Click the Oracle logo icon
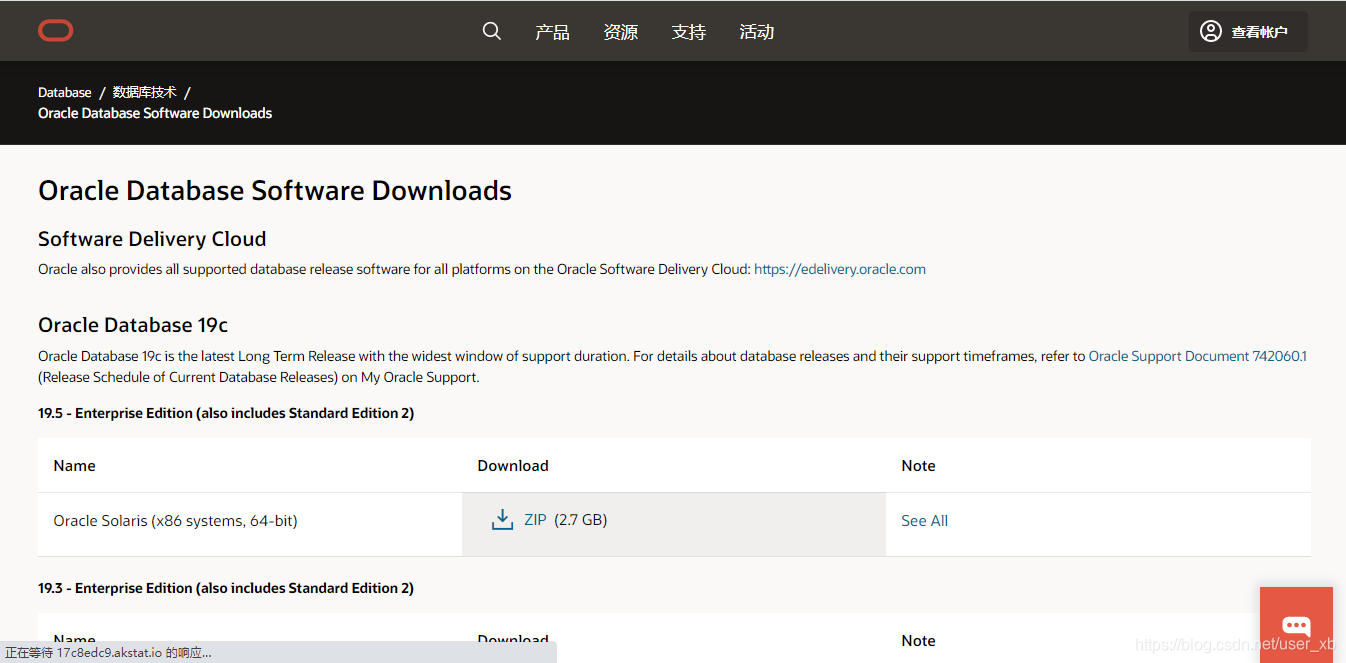Viewport: 1346px width, 663px height. click(x=56, y=31)
